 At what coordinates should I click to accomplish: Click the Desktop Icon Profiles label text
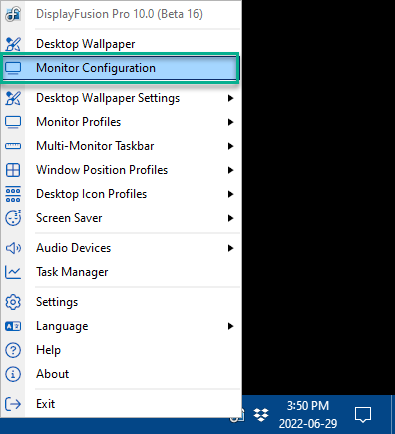tap(92, 194)
